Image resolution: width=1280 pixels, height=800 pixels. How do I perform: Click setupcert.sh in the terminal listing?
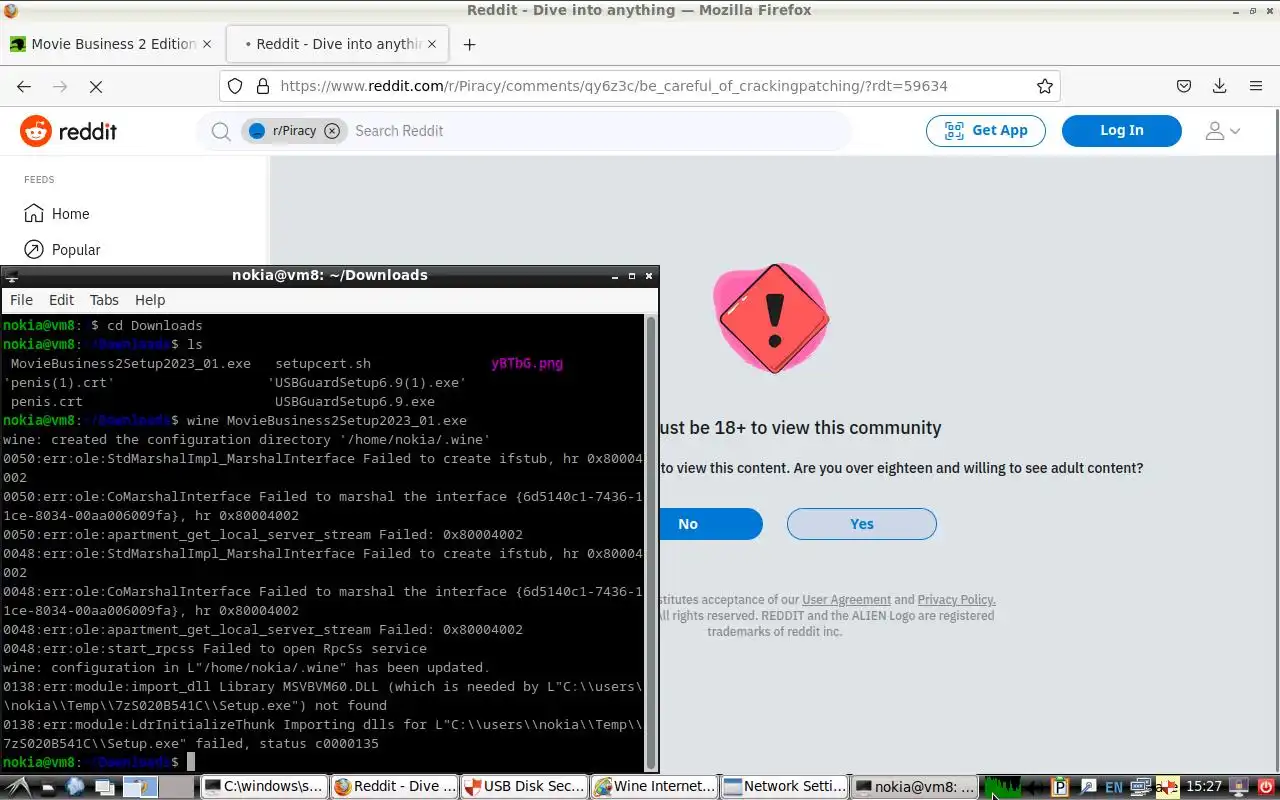coord(323,364)
